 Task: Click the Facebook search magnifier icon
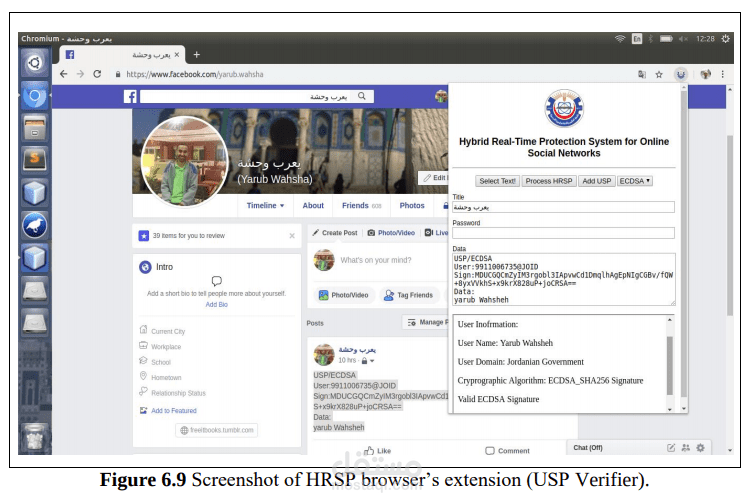coord(362,96)
